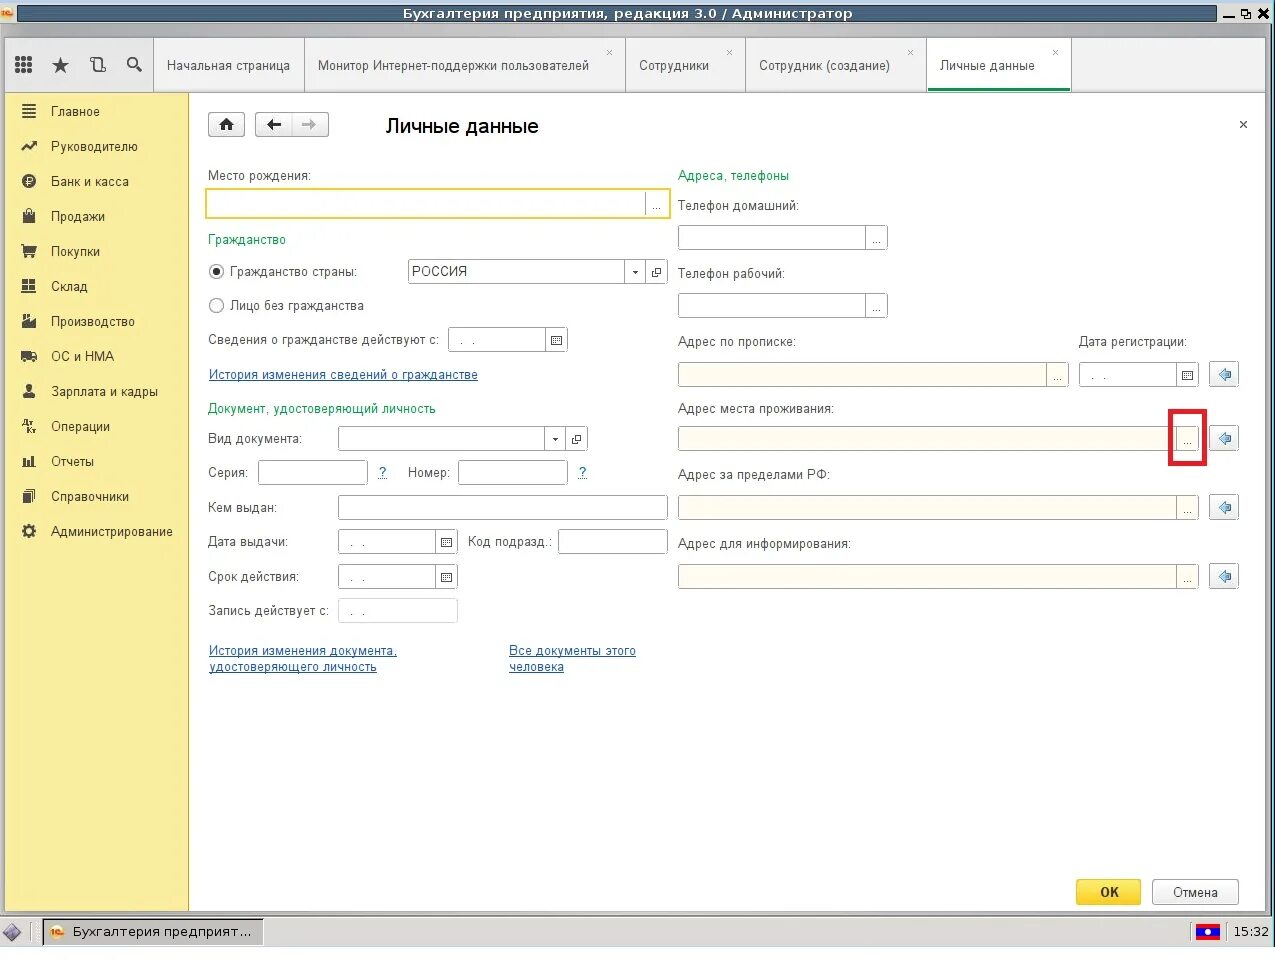1275x964 pixels.
Task: Open Все документы этого человека link
Action: (572, 659)
